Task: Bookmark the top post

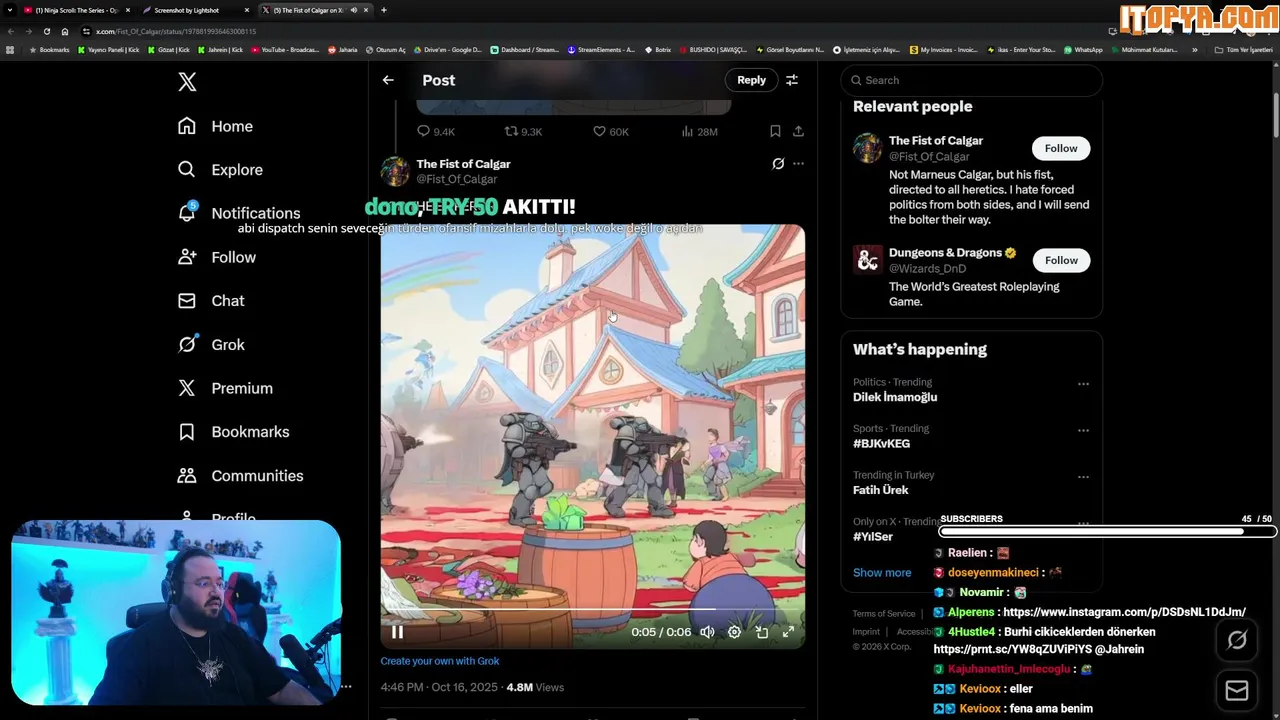Action: [x=775, y=131]
